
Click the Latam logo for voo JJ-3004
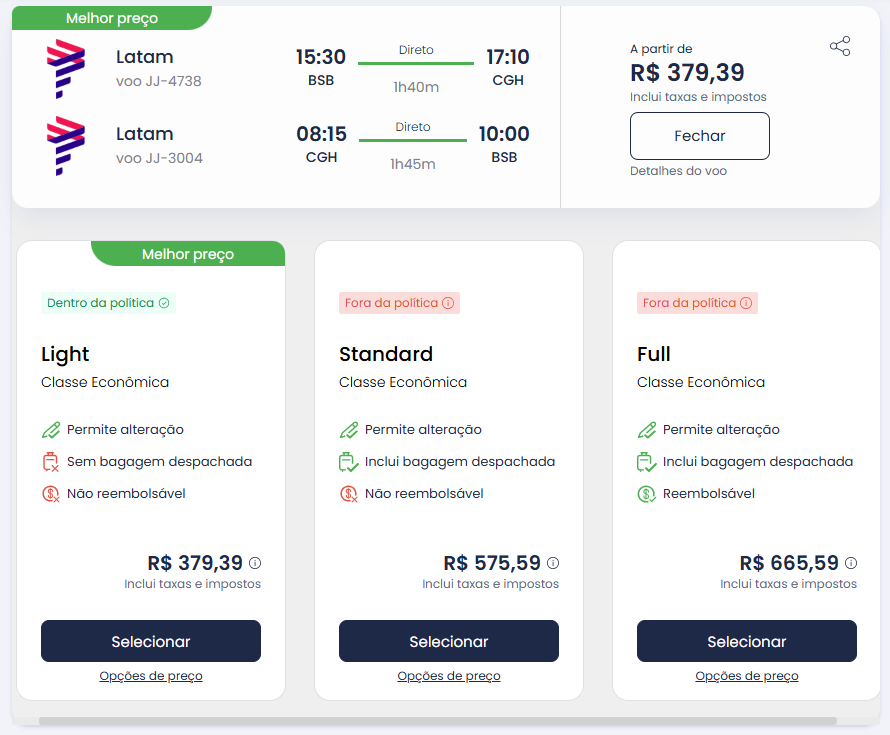point(65,146)
